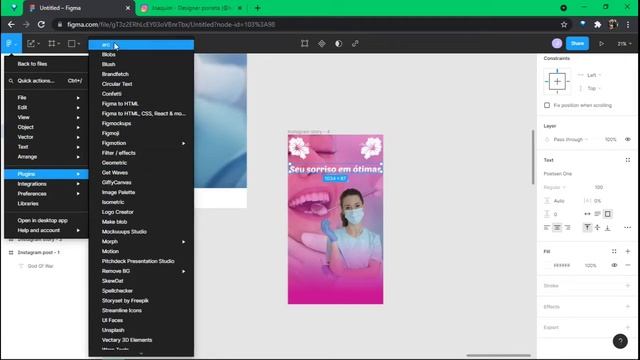Viewport: 640px width, 360px height.
Task: Set text vertical align top
Action: pos(587,227)
